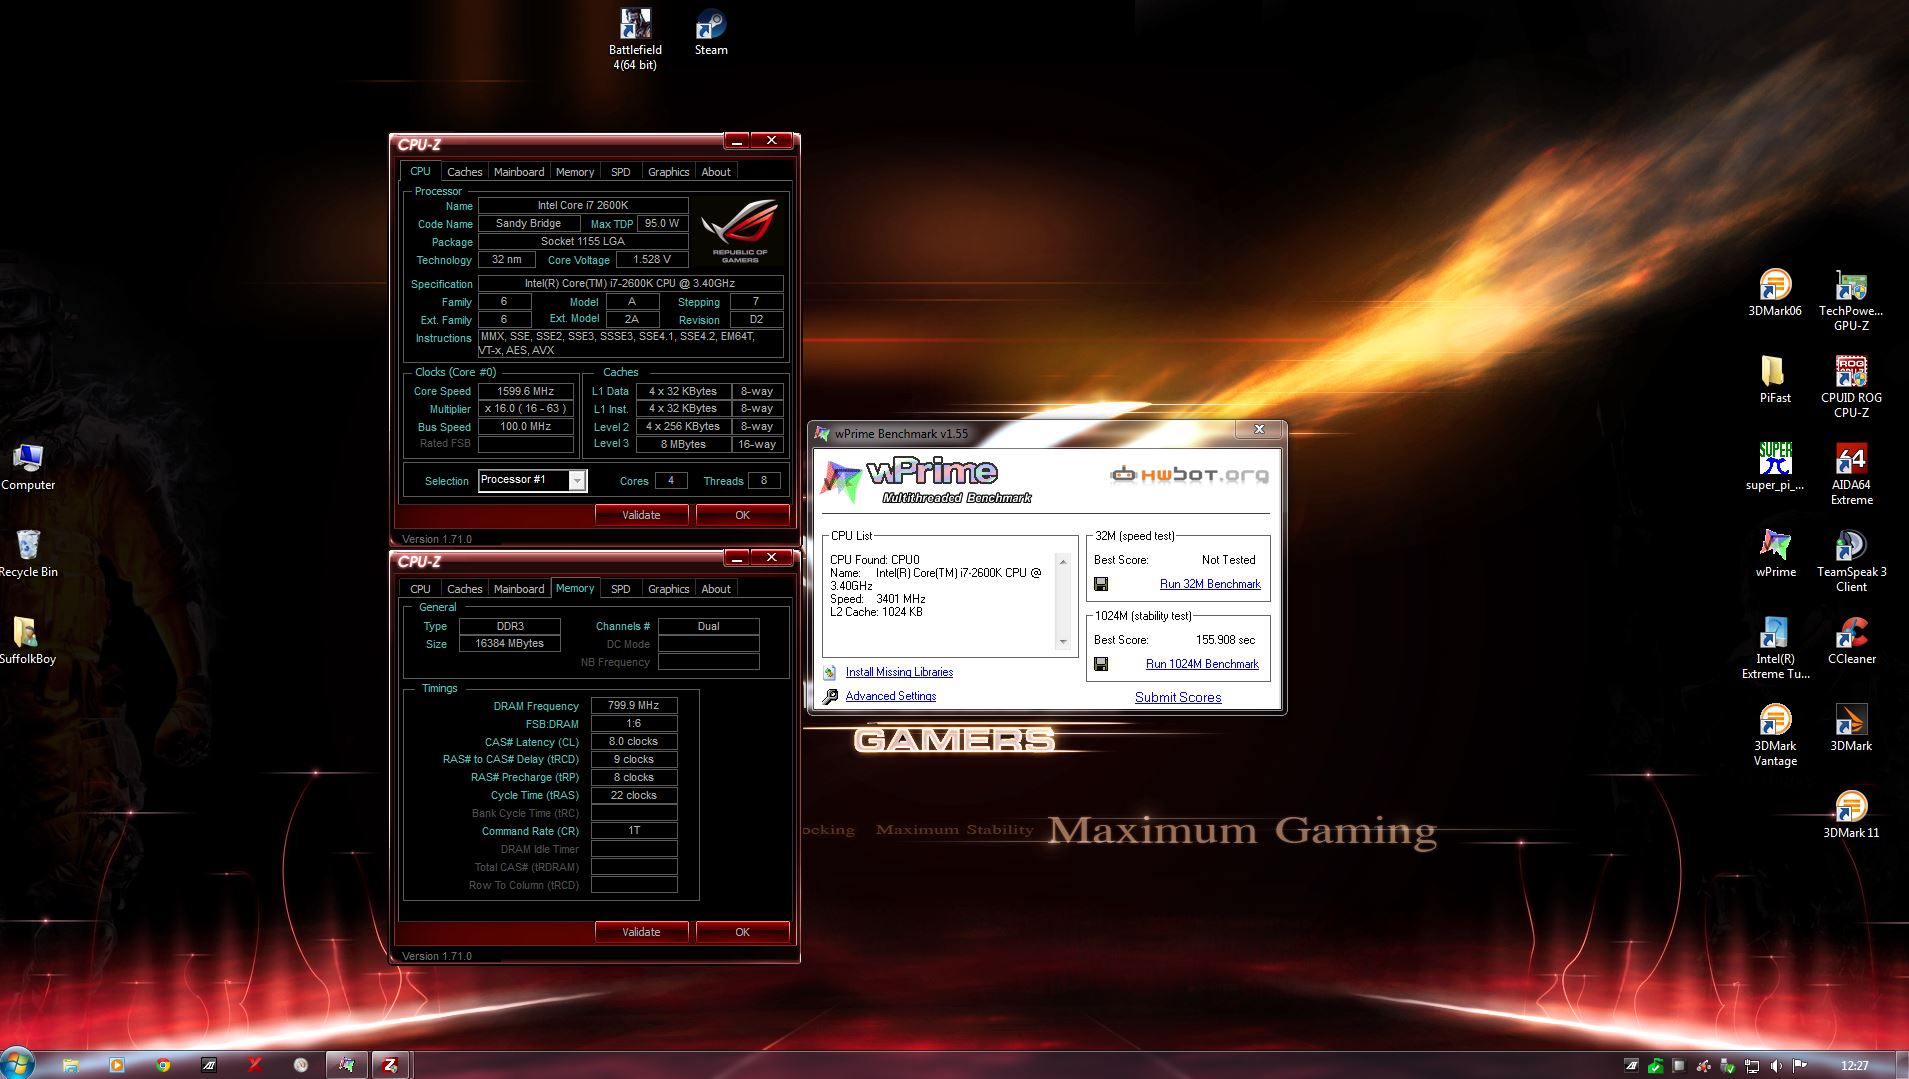Click the Core Speed value 1599.6 MHz
This screenshot has height=1079, width=1909.
tap(525, 392)
